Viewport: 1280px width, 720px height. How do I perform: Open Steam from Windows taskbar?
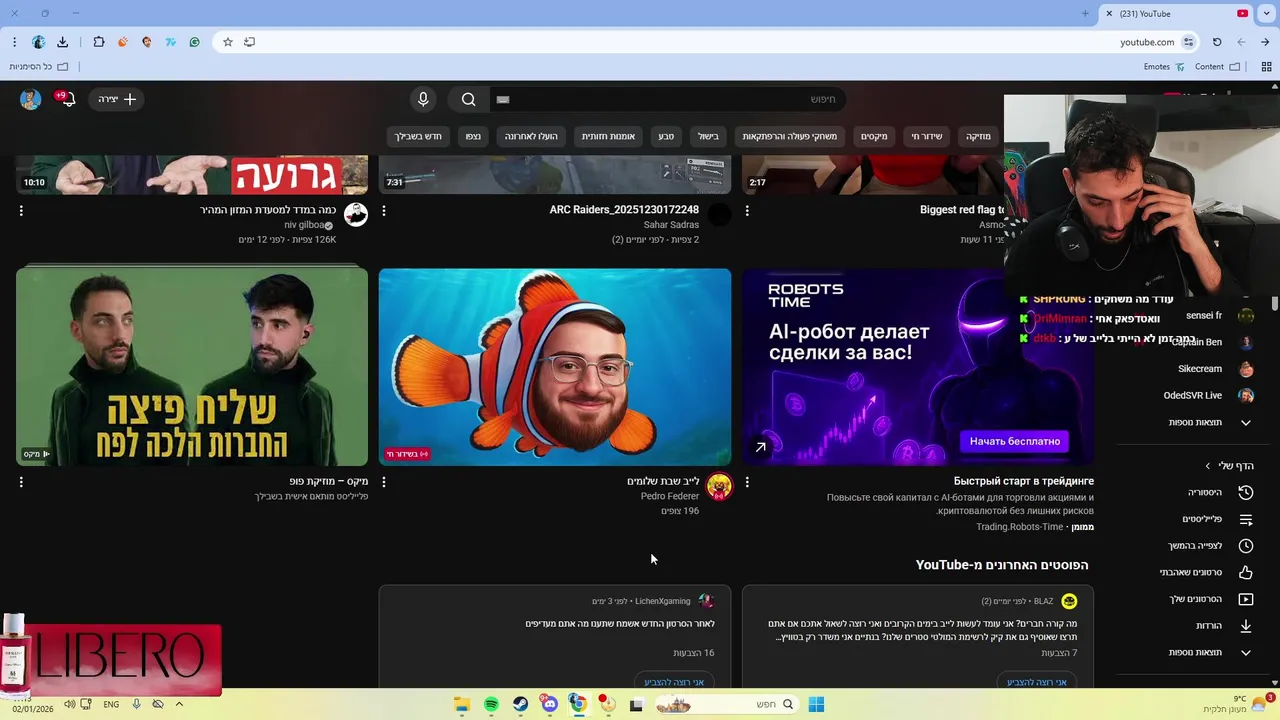(520, 704)
